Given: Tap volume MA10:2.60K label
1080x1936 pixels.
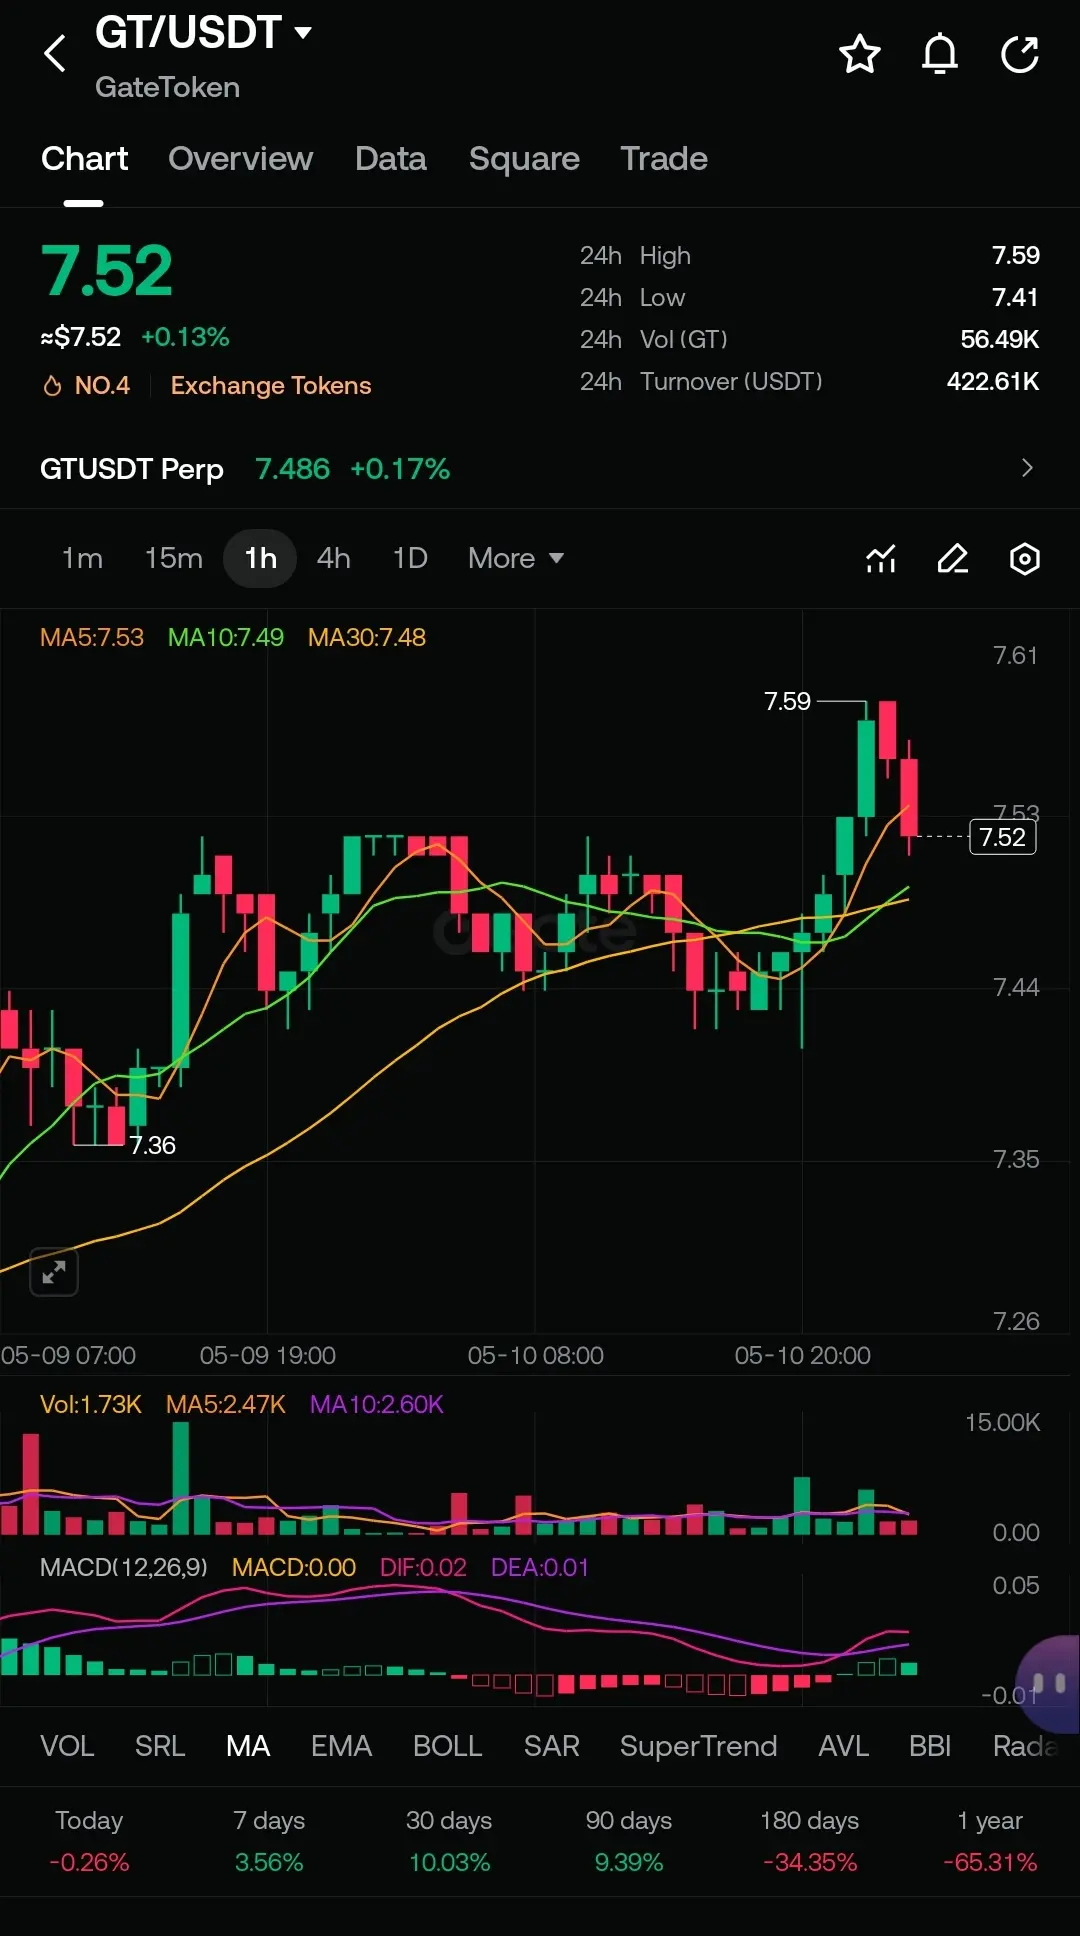Looking at the screenshot, I should pyautogui.click(x=377, y=1404).
